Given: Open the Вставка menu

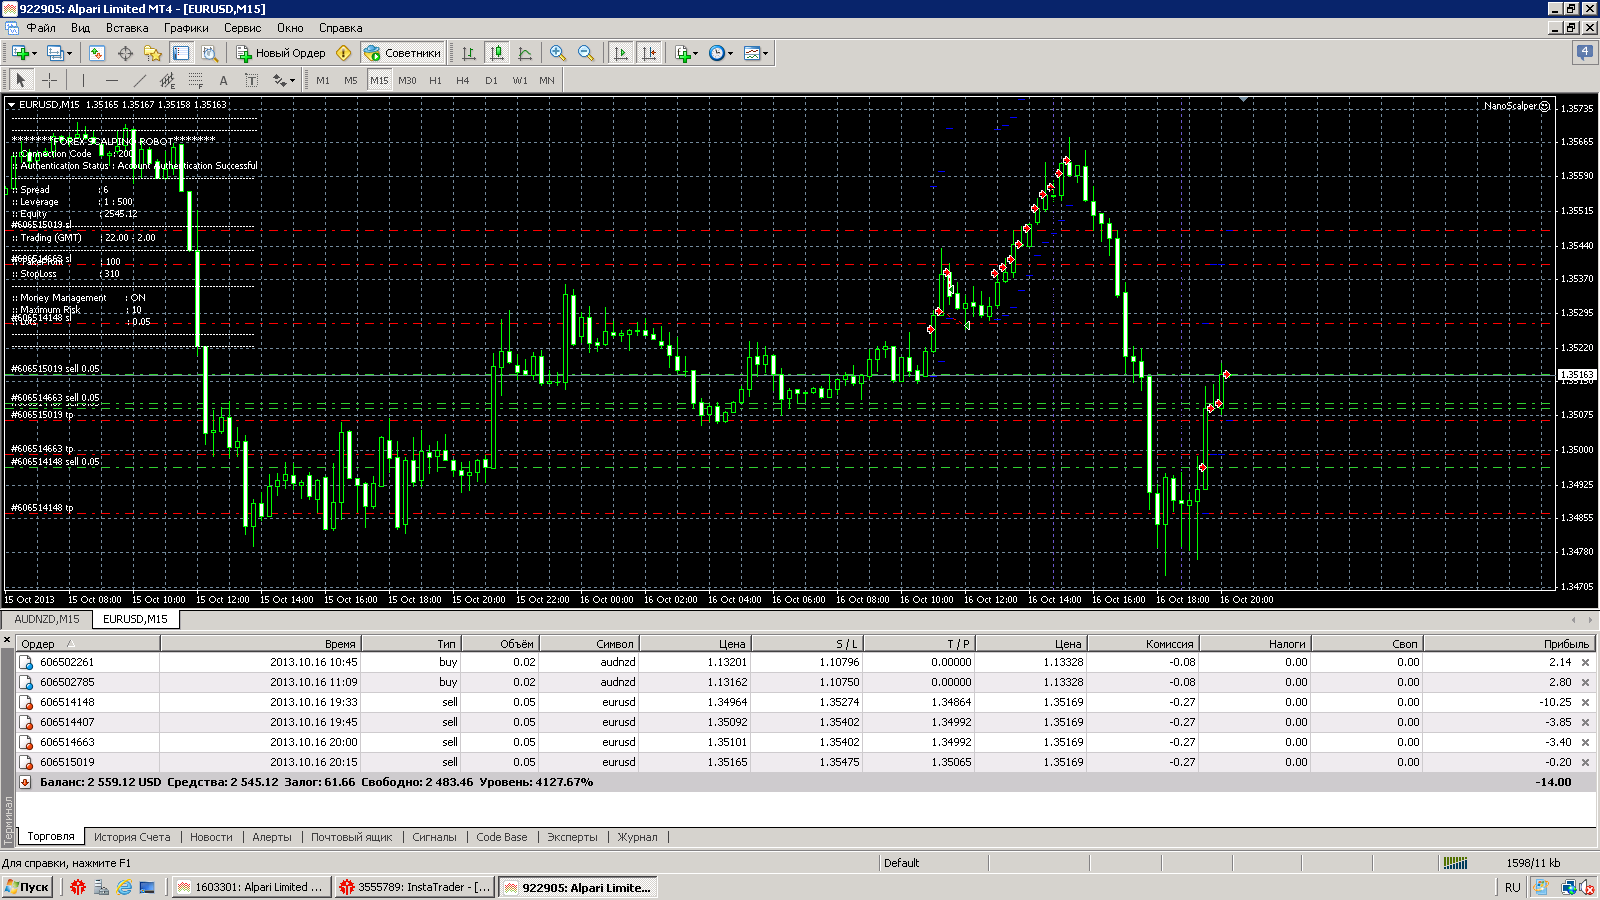Looking at the screenshot, I should click(127, 28).
